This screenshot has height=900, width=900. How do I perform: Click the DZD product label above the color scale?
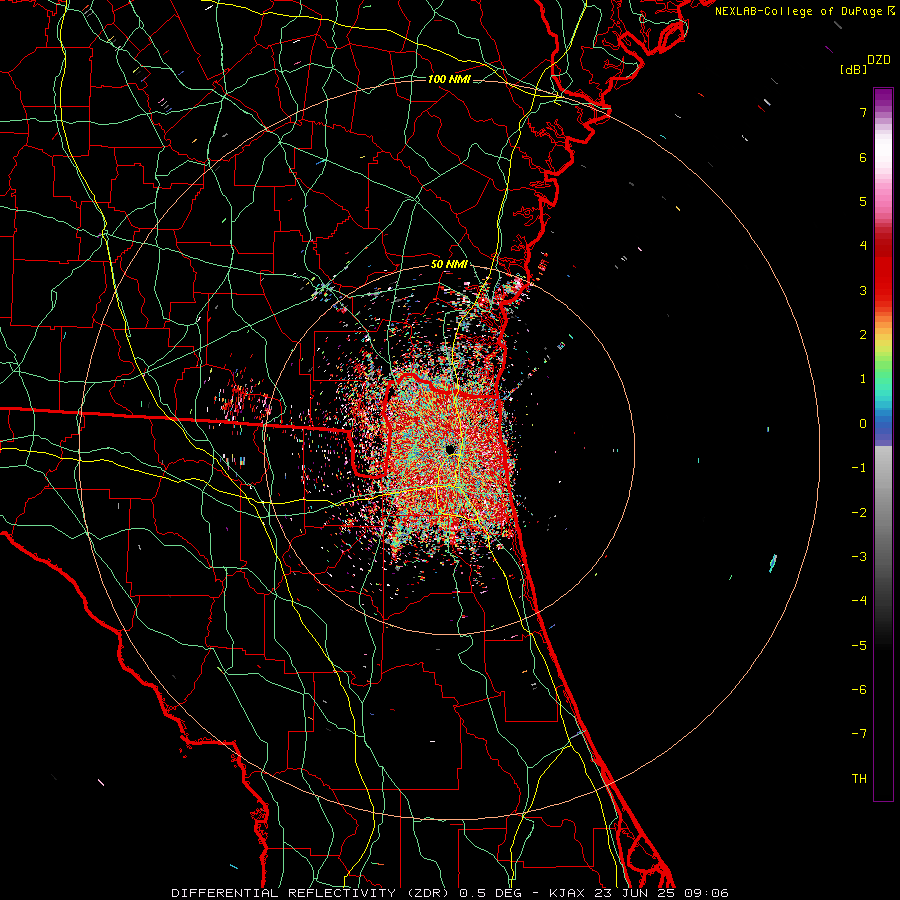tap(879, 60)
